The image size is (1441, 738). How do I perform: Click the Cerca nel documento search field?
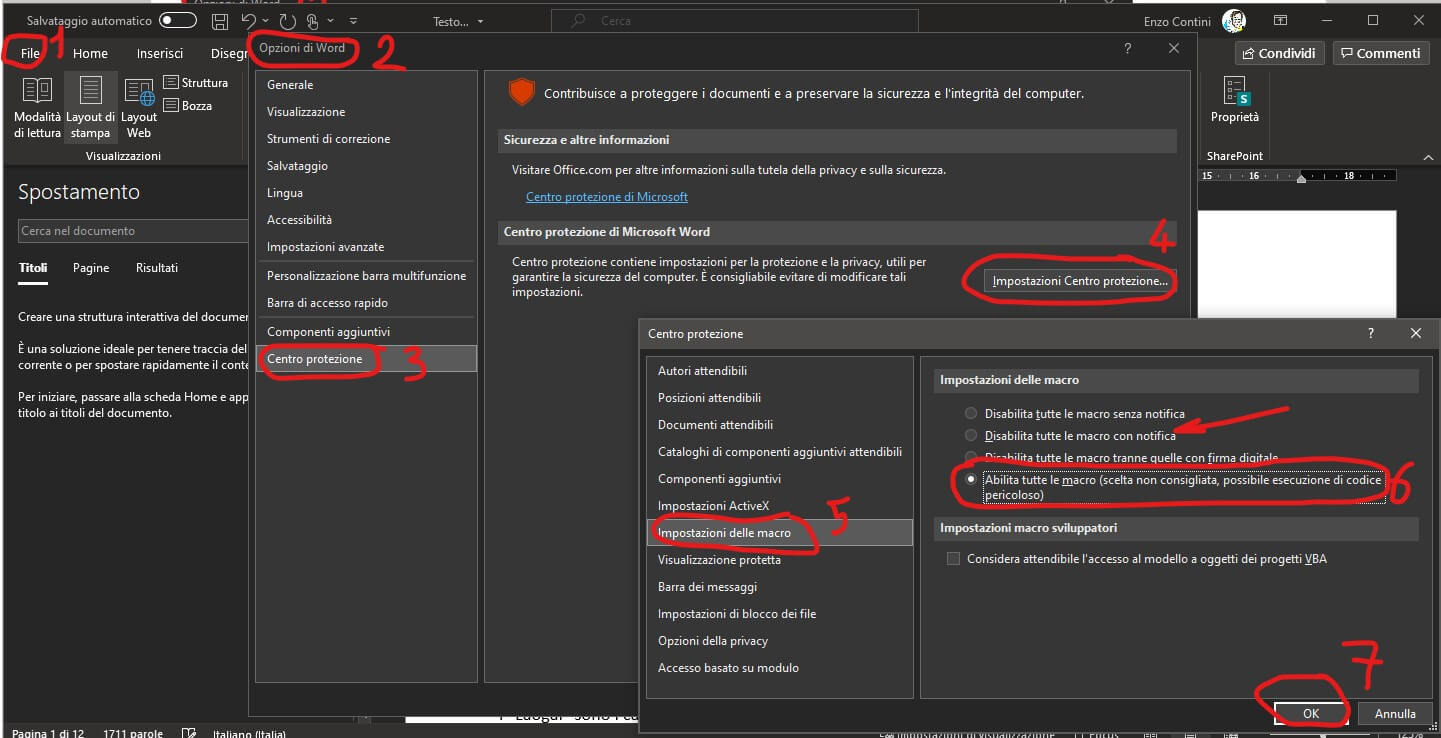(x=130, y=231)
